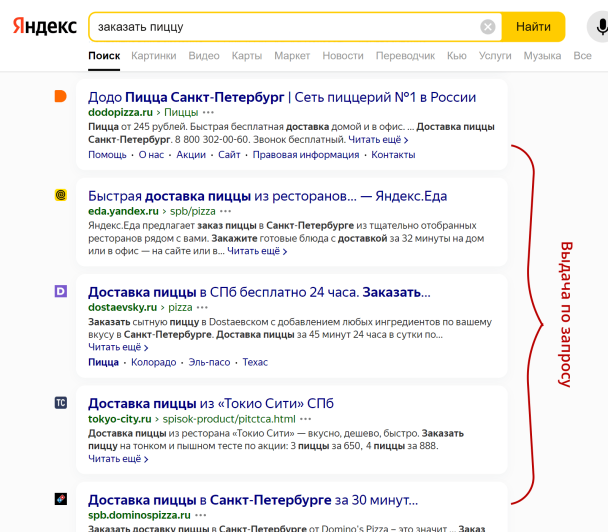Click the spb.dominospizza.ru domain link
The image size is (608, 532).
[139, 515]
